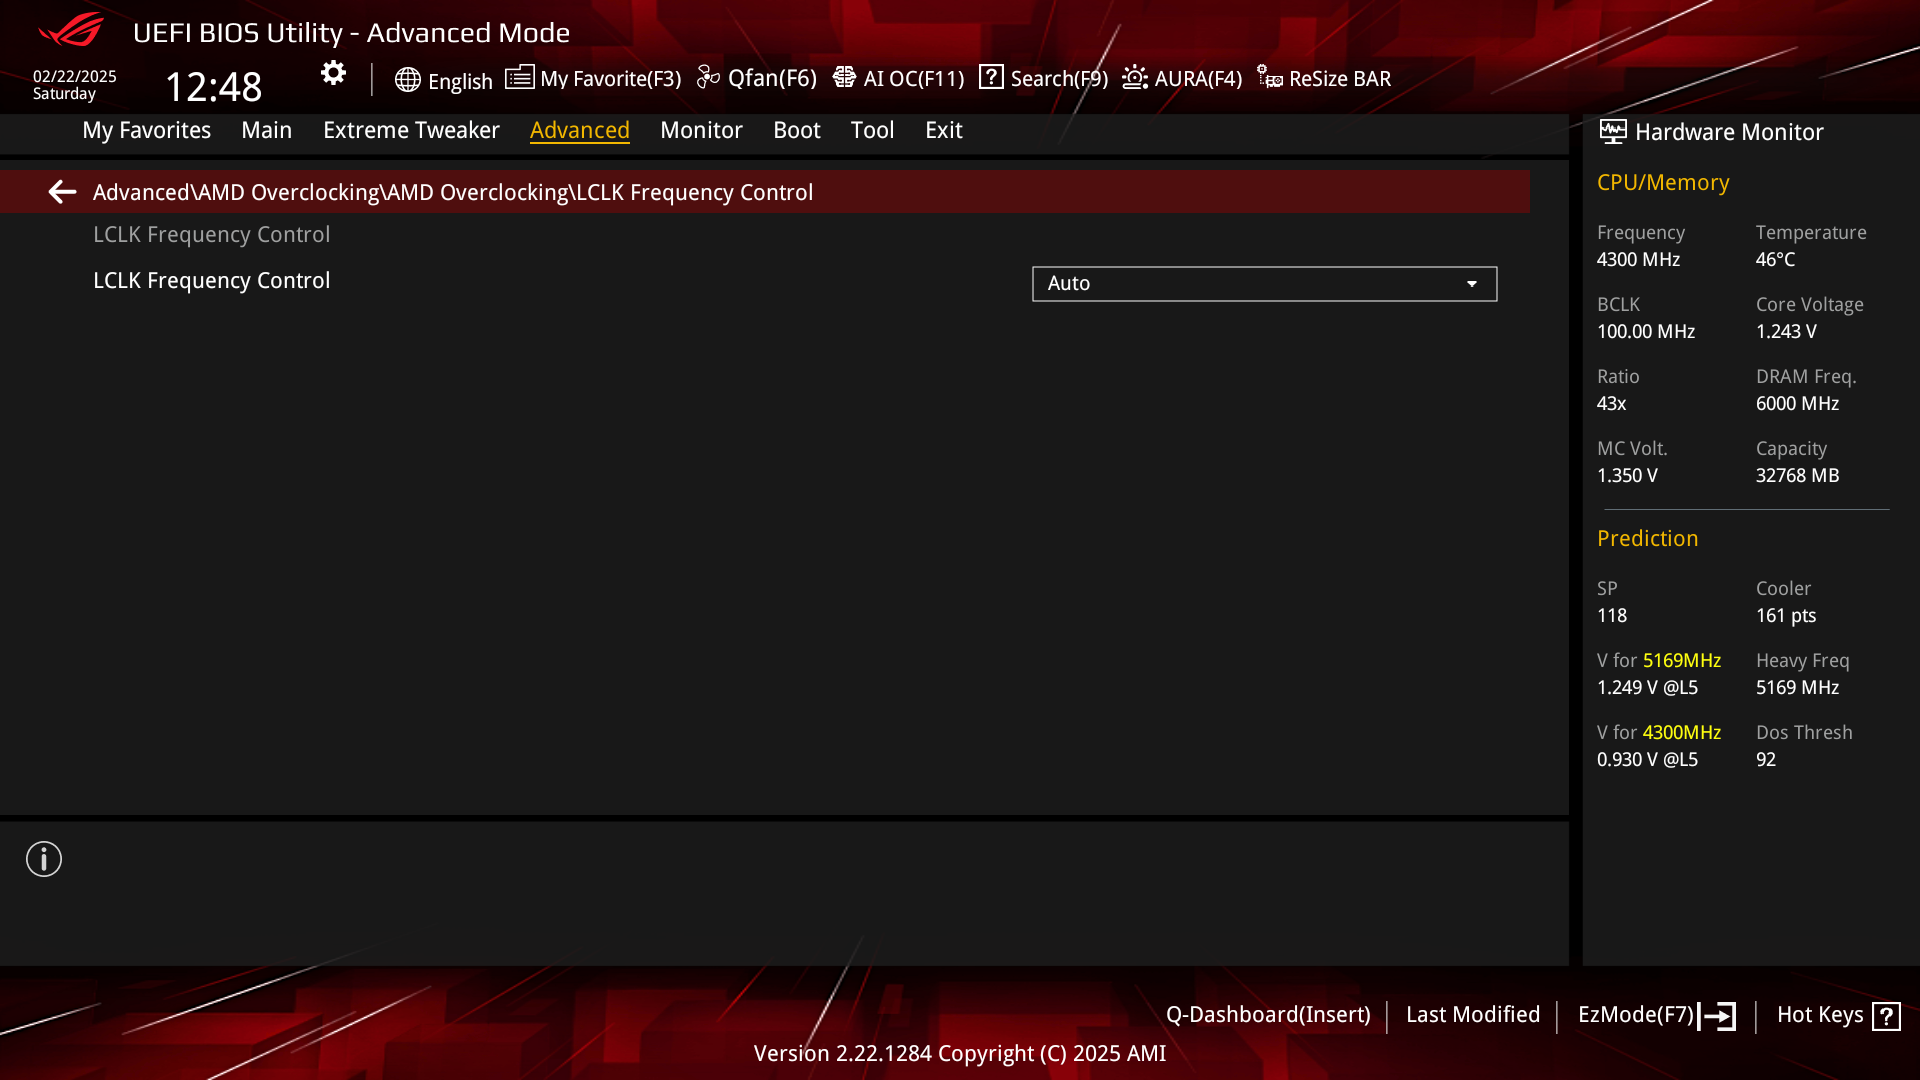Click the AURA light icon
The height and width of the screenshot is (1080, 1920).
pos(1135,77)
